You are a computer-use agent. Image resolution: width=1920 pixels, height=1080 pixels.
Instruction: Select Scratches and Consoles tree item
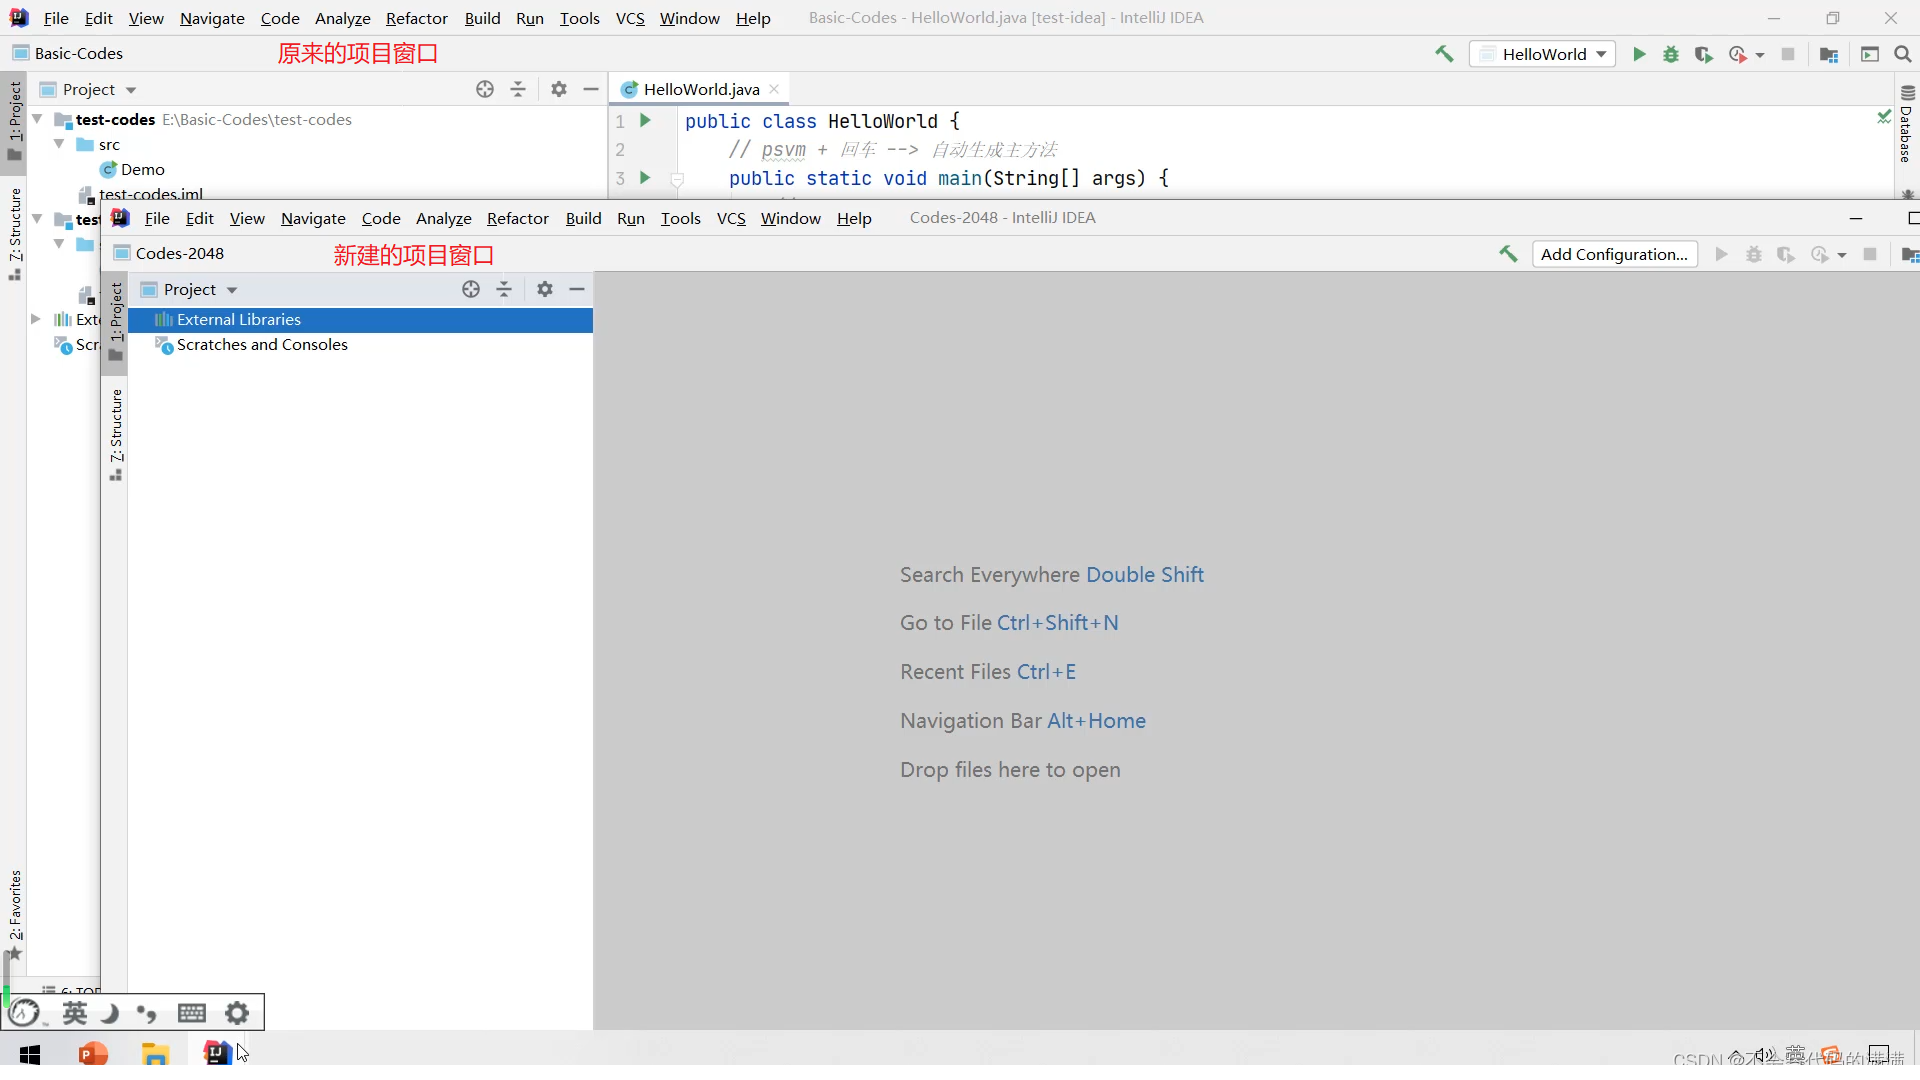(x=262, y=344)
